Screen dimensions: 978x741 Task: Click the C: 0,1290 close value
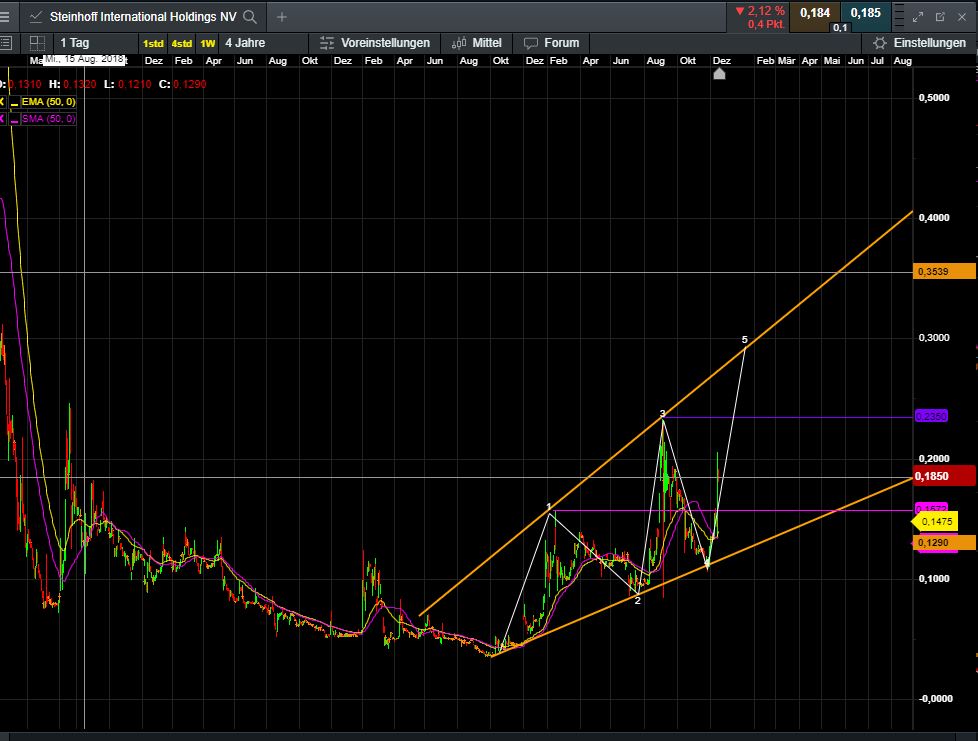182,84
